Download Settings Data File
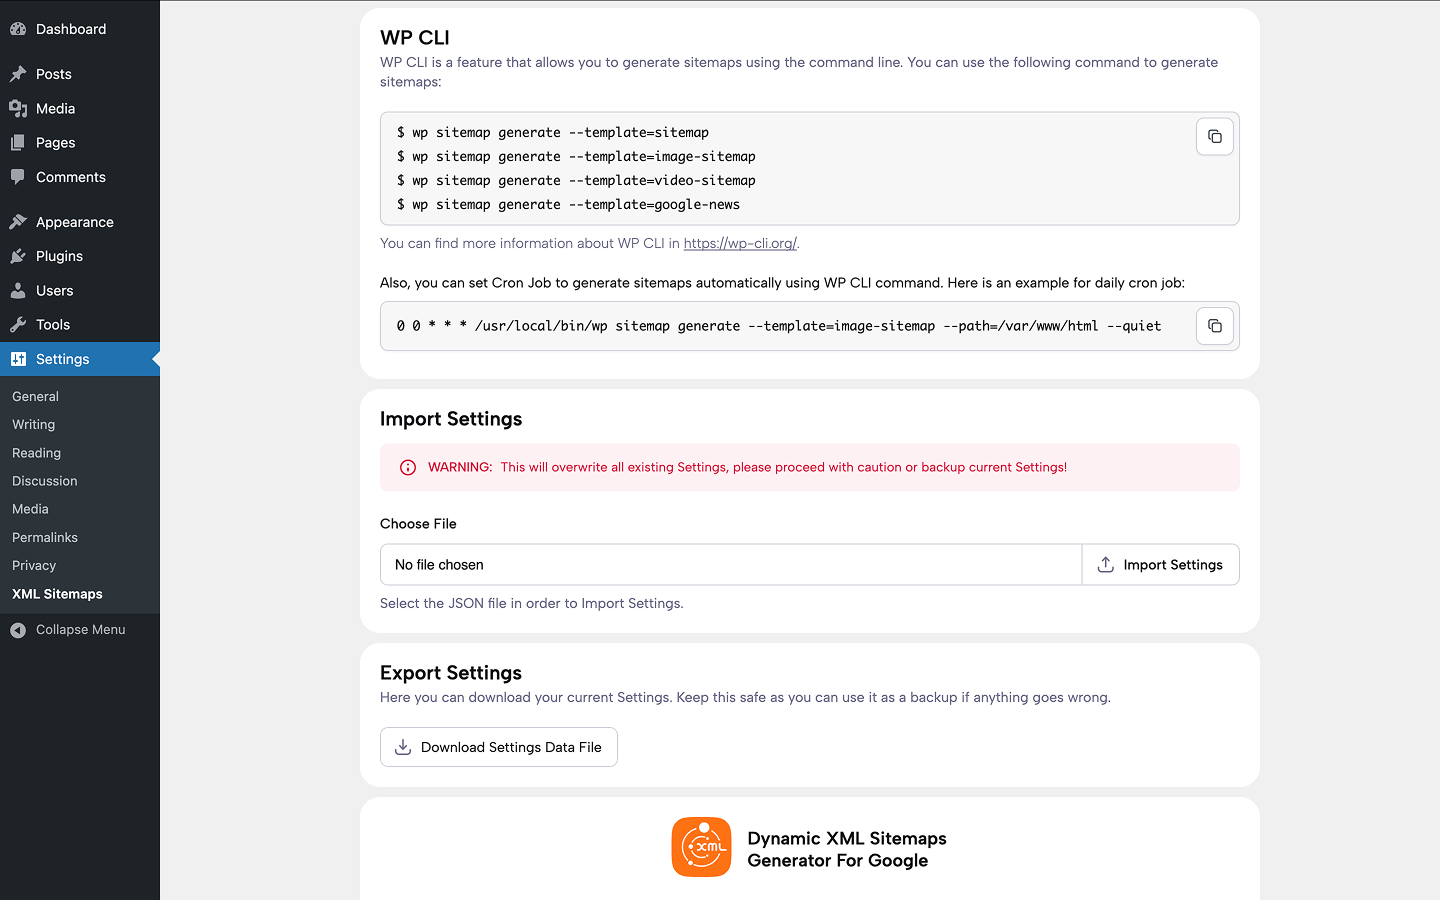Image resolution: width=1440 pixels, height=900 pixels. pyautogui.click(x=498, y=747)
